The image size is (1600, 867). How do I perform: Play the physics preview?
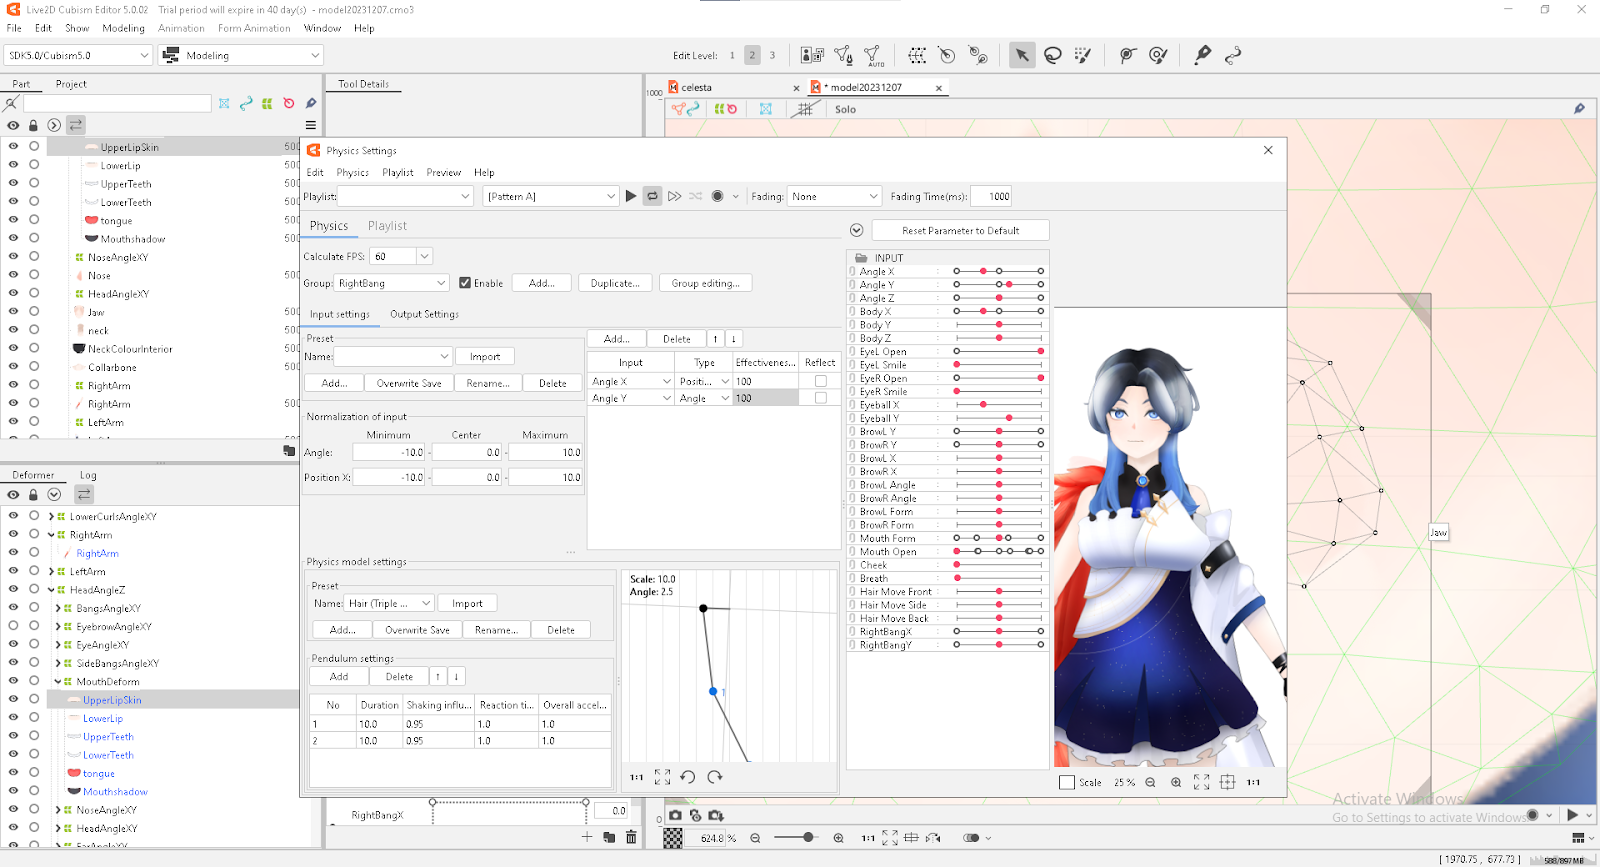click(631, 196)
